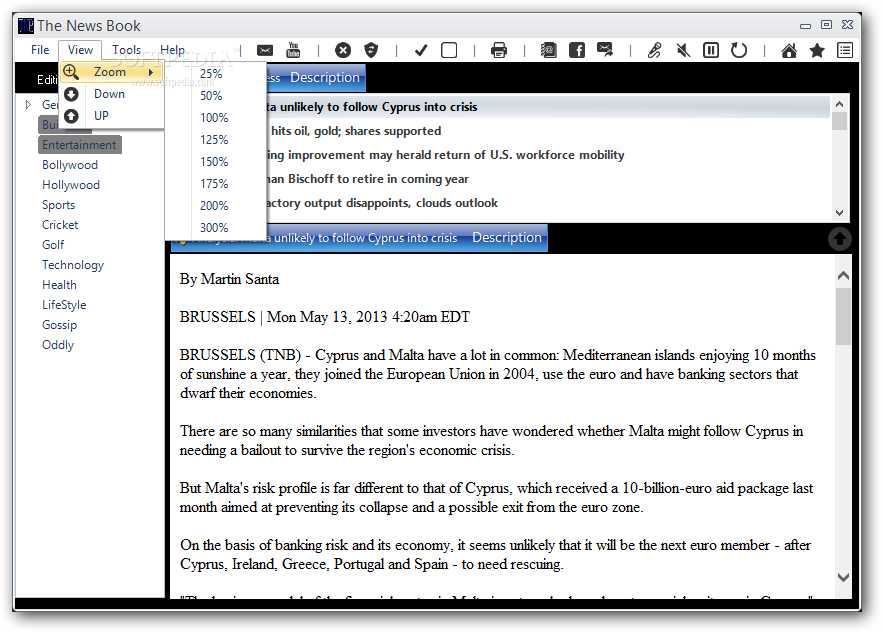Open the address book icon
This screenshot has width=882, height=632.
coord(548,51)
